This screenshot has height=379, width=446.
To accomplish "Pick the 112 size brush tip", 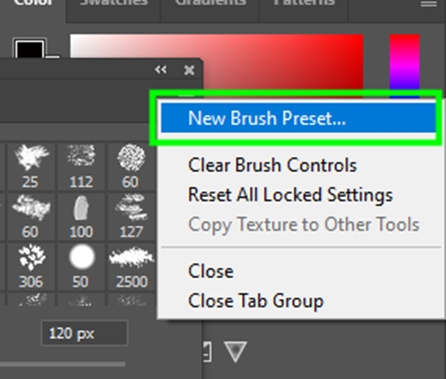I will 81,166.
